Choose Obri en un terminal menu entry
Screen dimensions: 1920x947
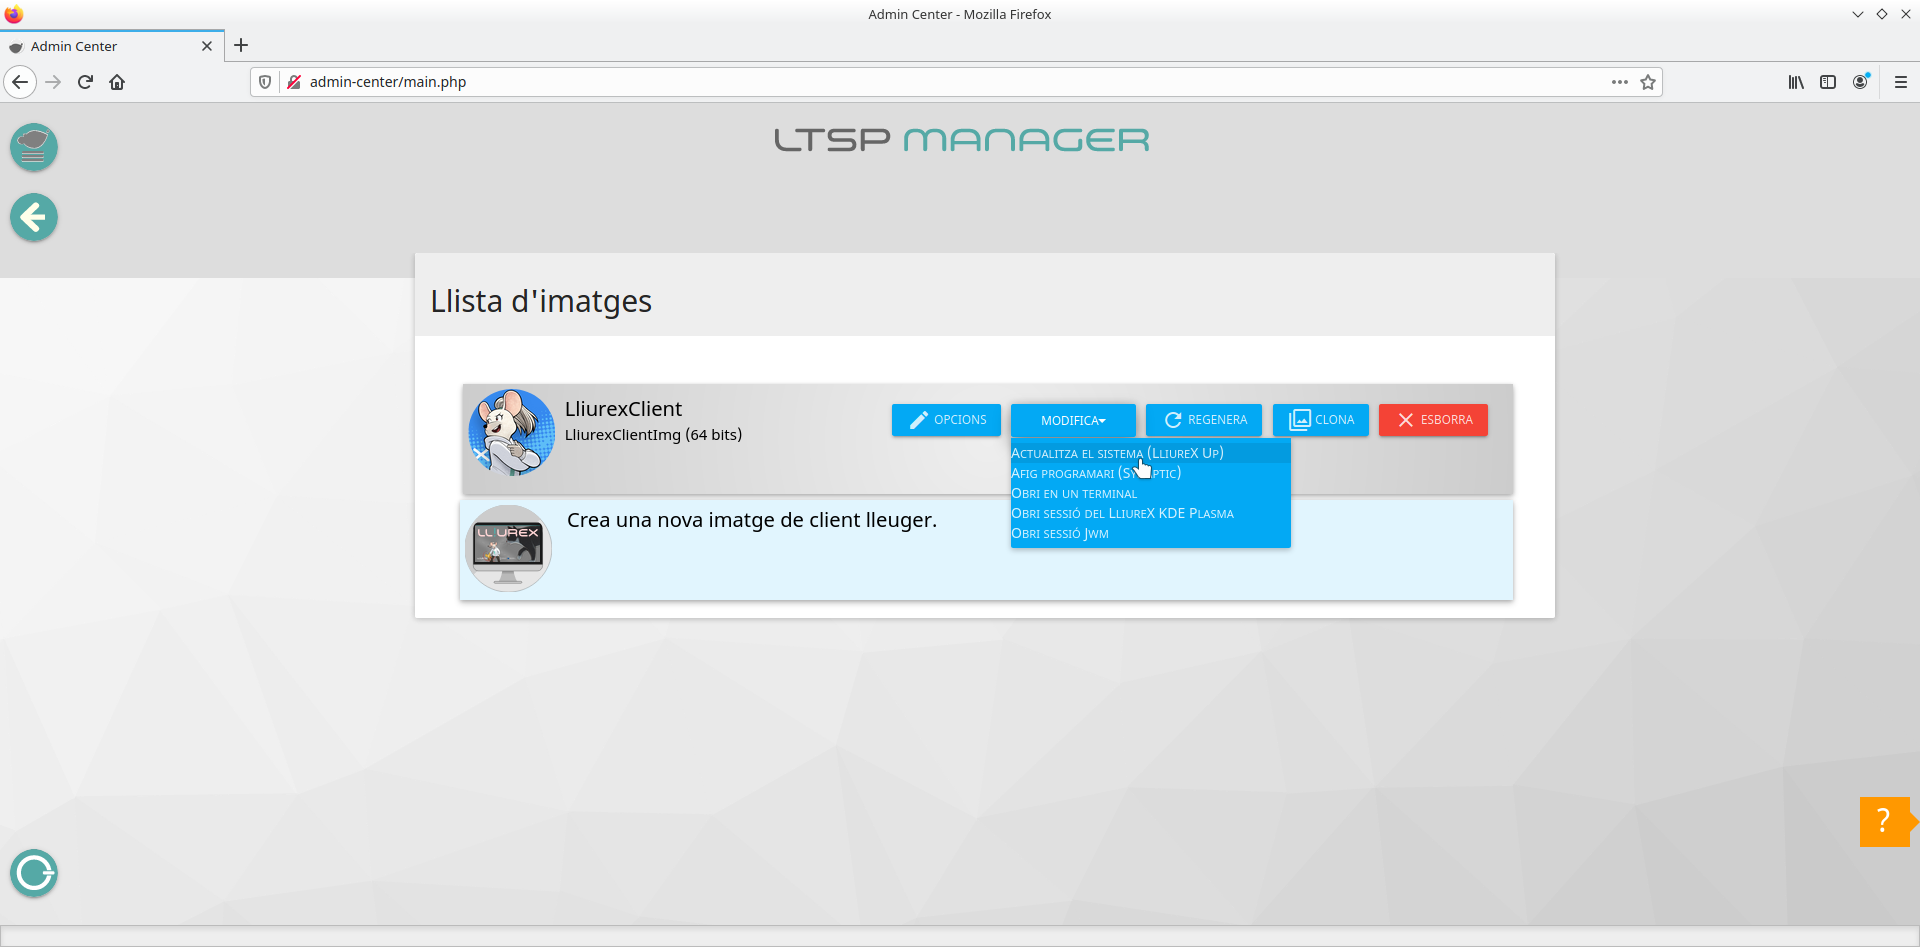click(1074, 493)
